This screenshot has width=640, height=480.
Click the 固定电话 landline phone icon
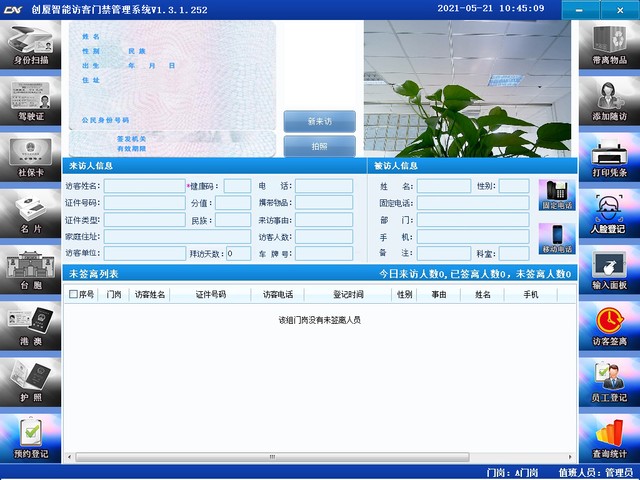(x=557, y=194)
